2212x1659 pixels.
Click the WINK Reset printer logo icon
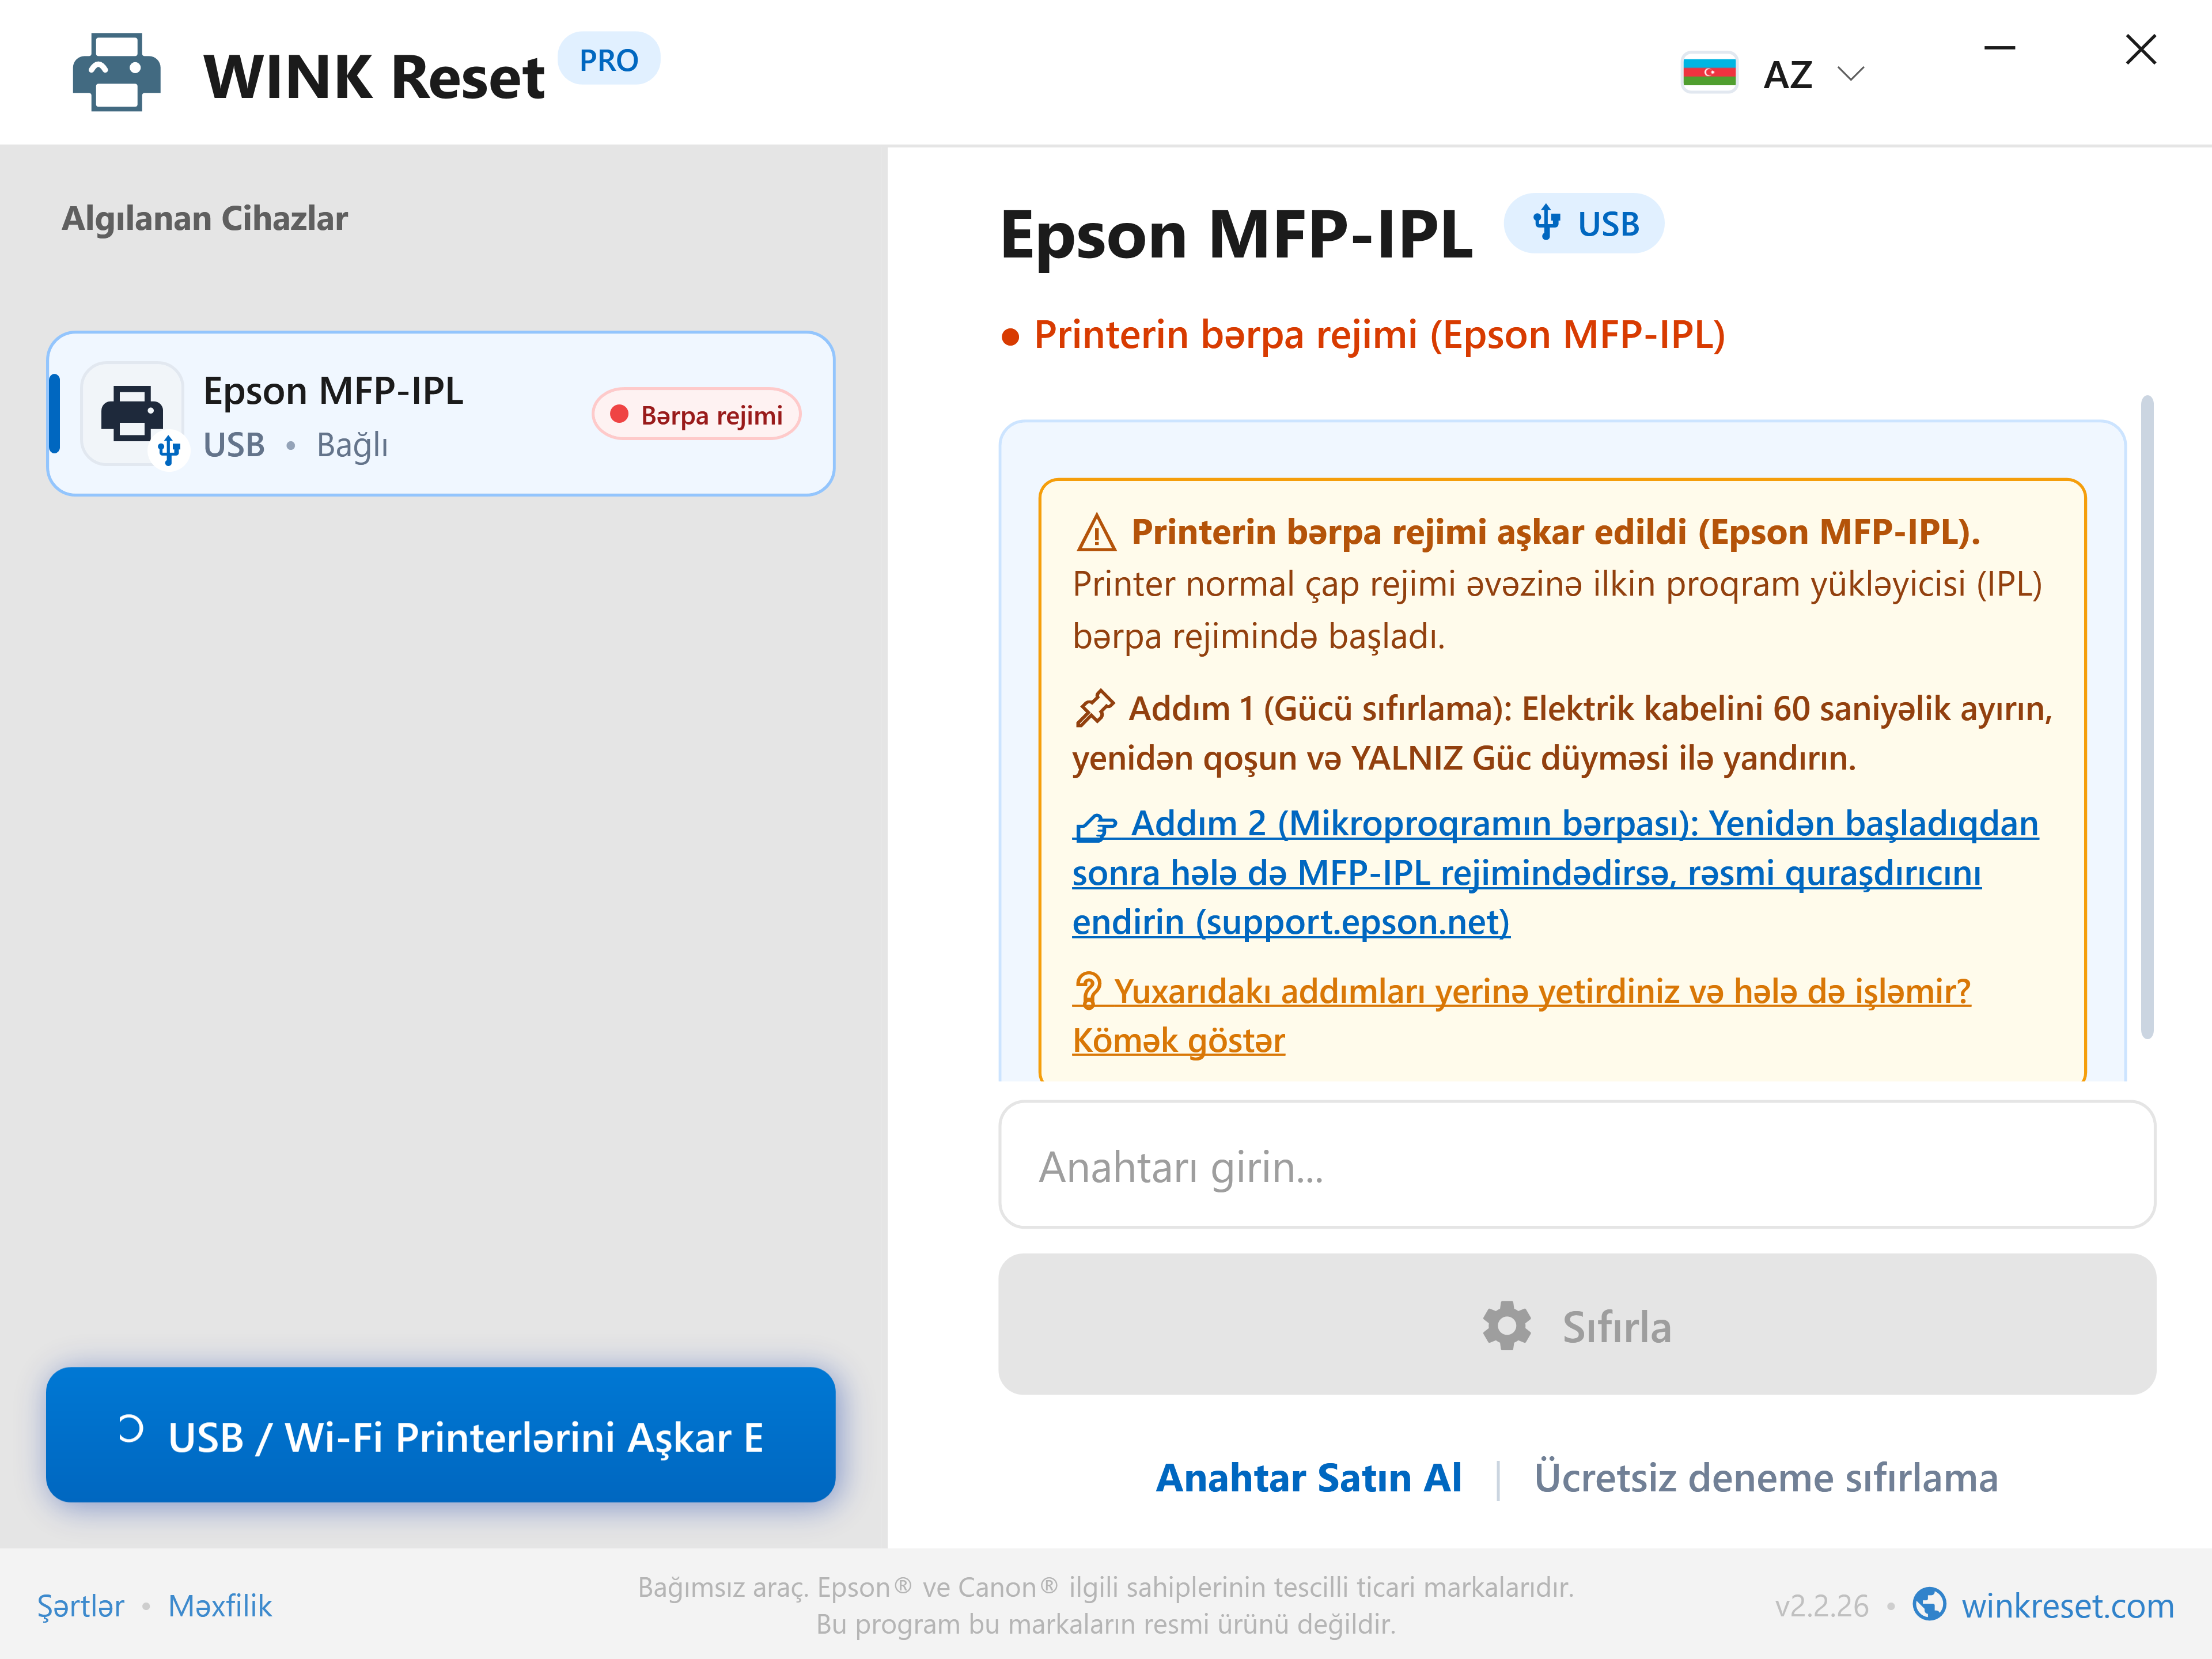coord(116,72)
